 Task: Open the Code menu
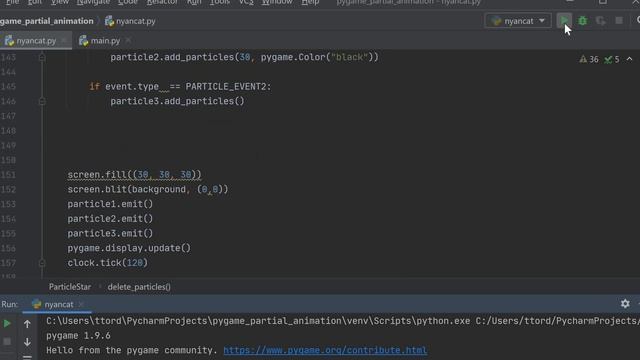point(128,2)
